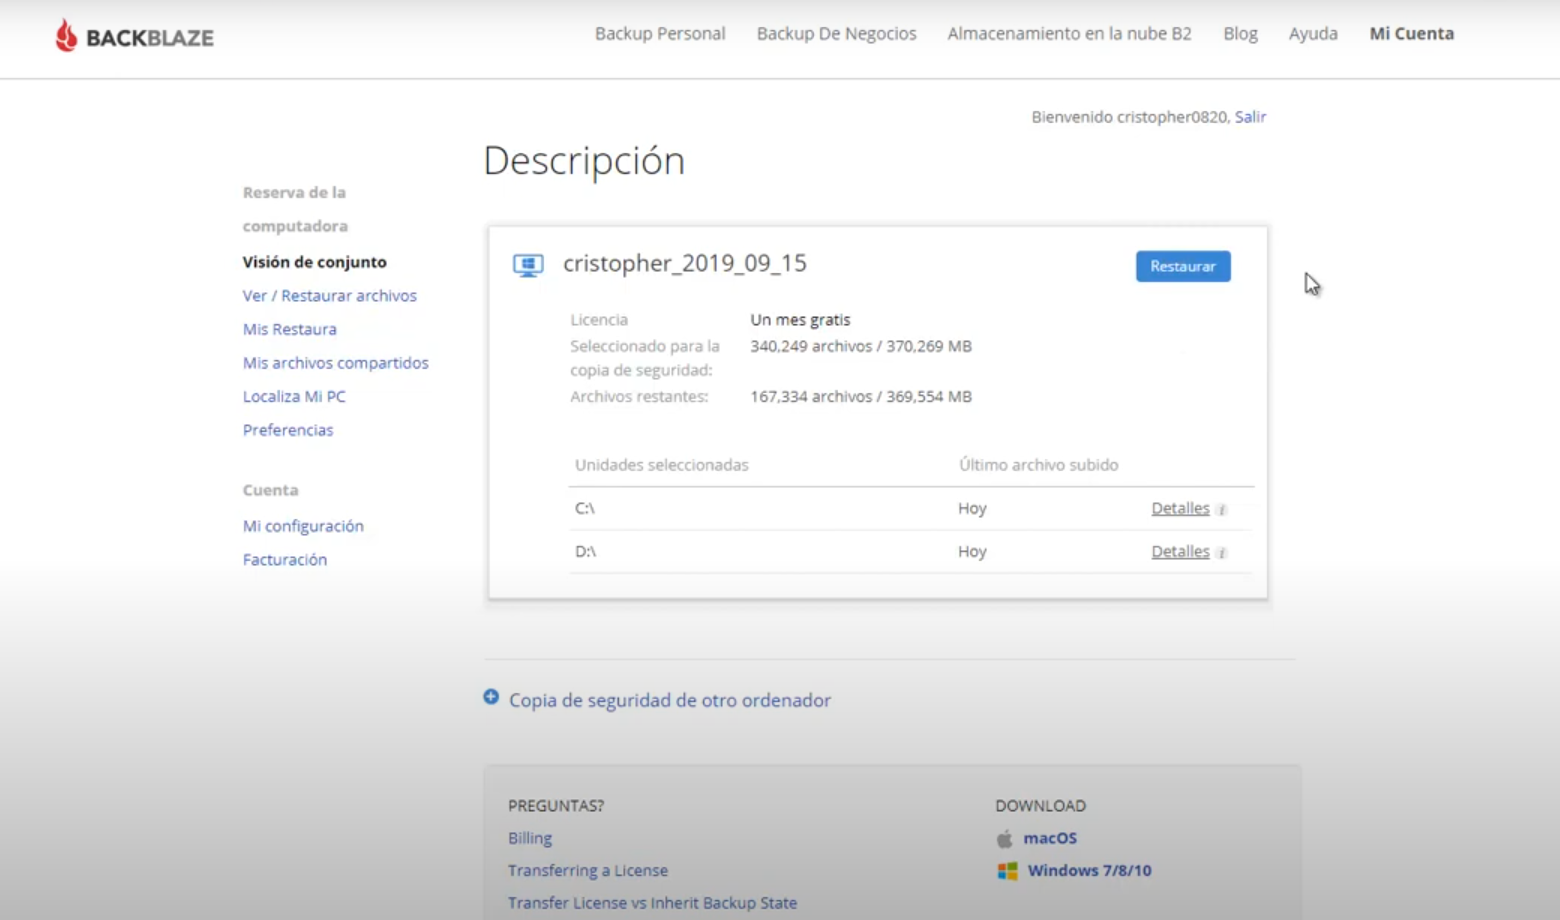Viewport: 1560px width, 920px height.
Task: Go to Facturación under Cuenta
Action: 285,560
